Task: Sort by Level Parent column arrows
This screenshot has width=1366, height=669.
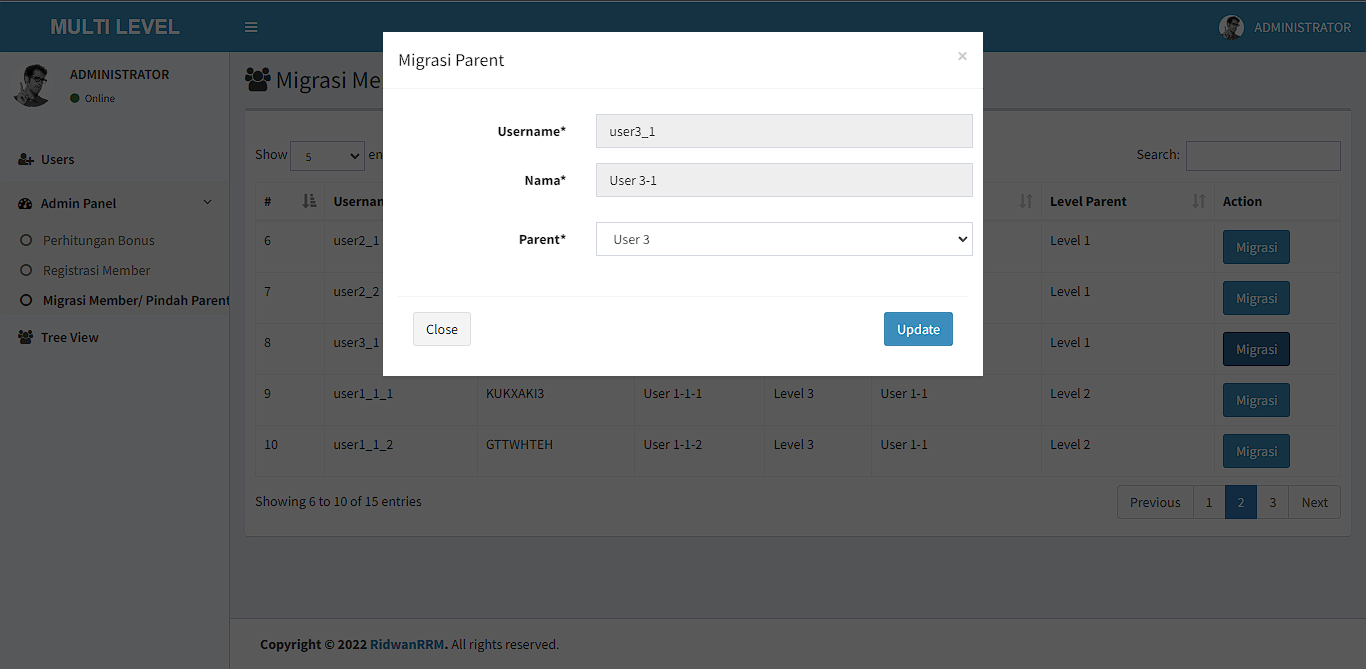Action: coord(1199,201)
